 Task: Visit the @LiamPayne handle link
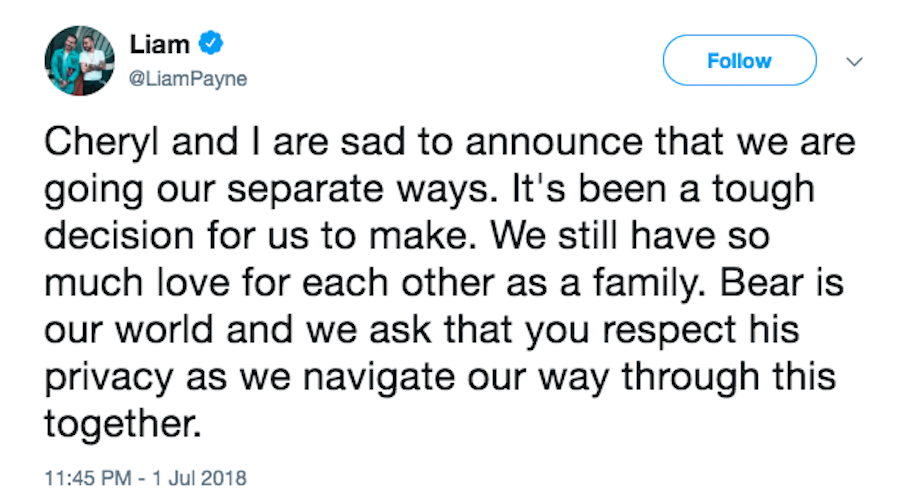pyautogui.click(x=188, y=79)
